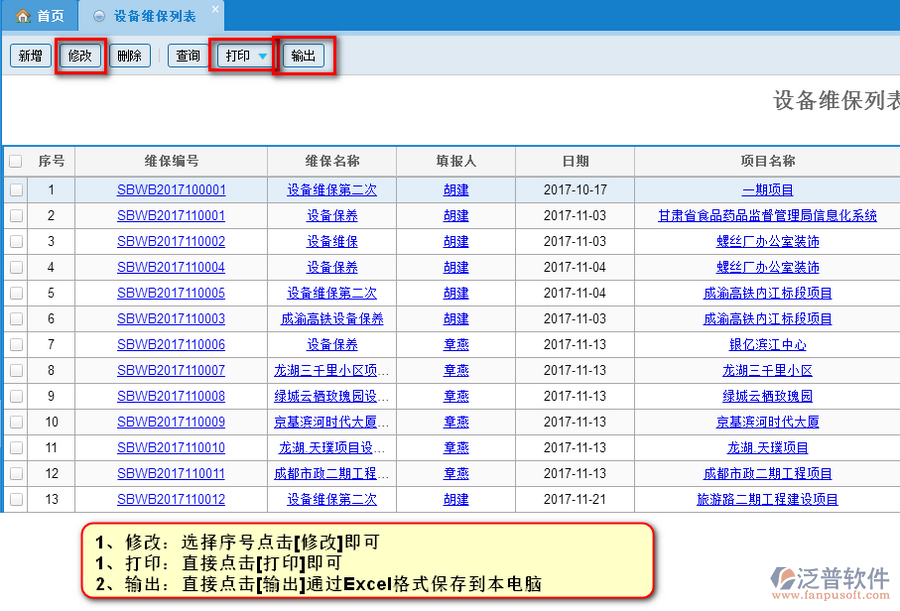Image resolution: width=900 pixels, height=611 pixels.
Task: Click the 修改 toolbar button
Action: point(80,56)
